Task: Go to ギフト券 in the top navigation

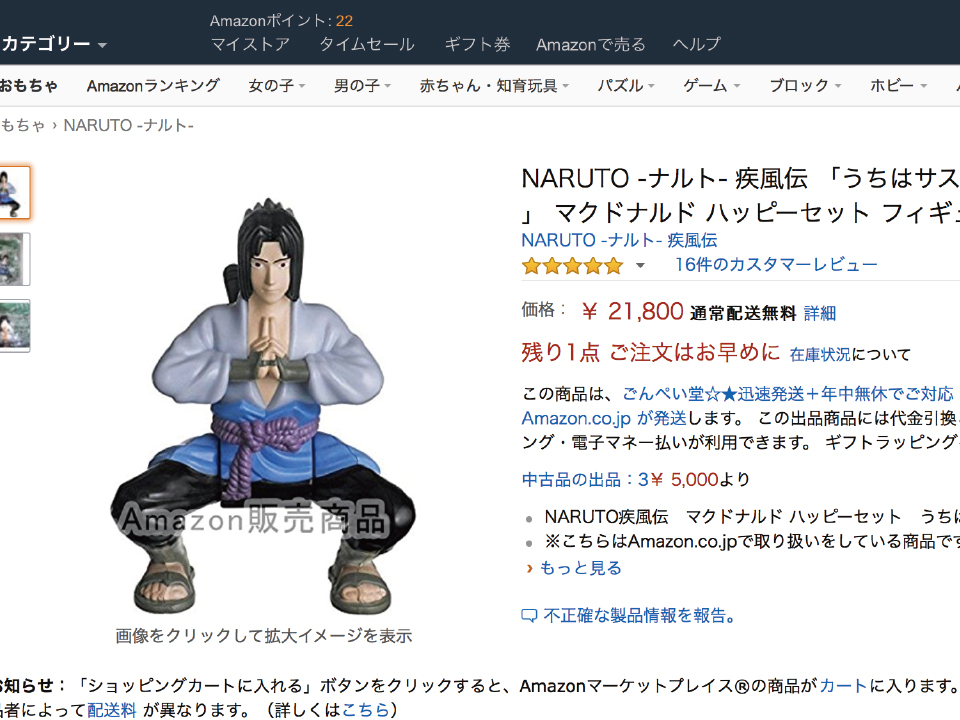Action: coord(477,44)
